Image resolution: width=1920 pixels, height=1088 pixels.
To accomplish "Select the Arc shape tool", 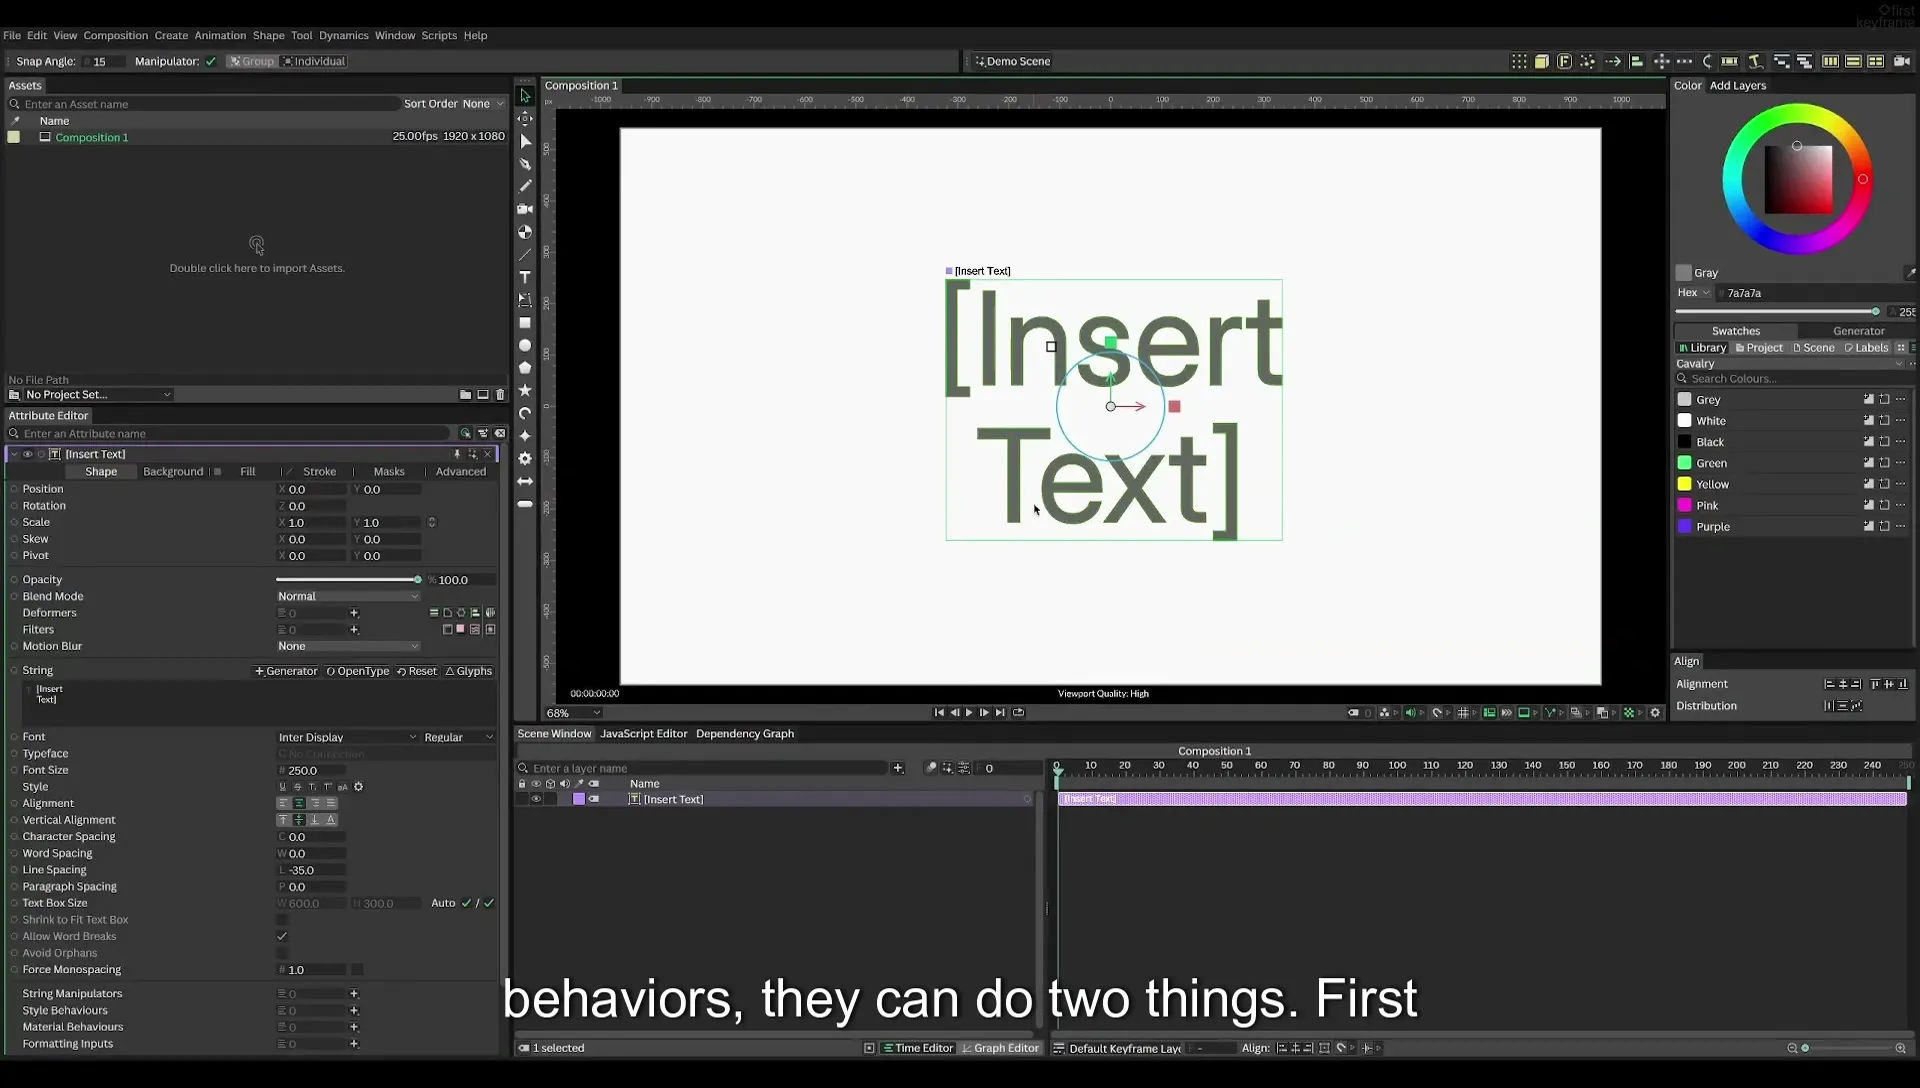I will 525,413.
